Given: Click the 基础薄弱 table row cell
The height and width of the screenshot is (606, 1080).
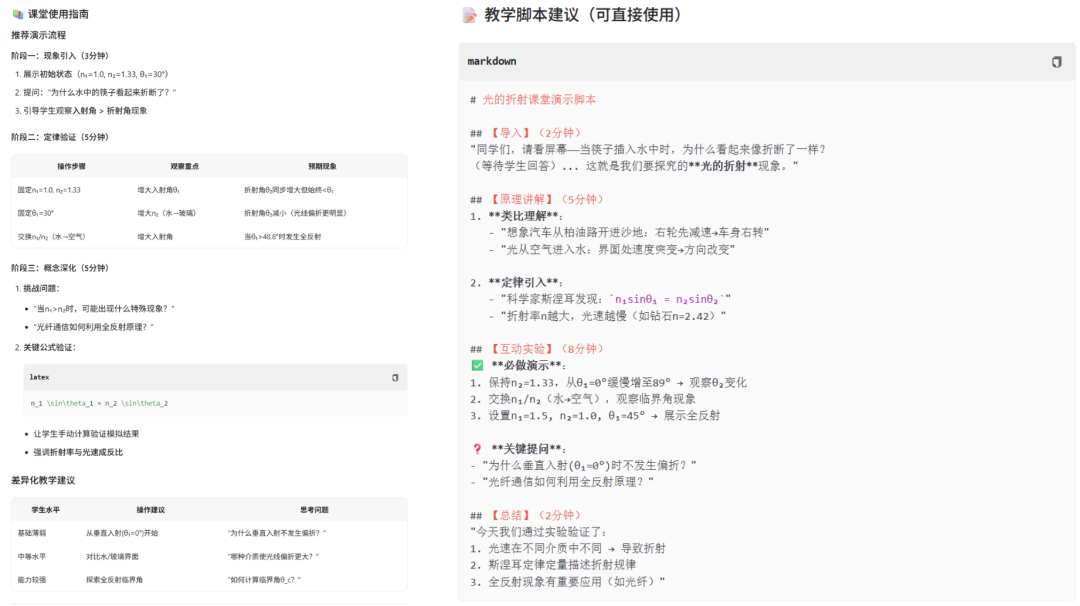Looking at the screenshot, I should tap(32, 533).
